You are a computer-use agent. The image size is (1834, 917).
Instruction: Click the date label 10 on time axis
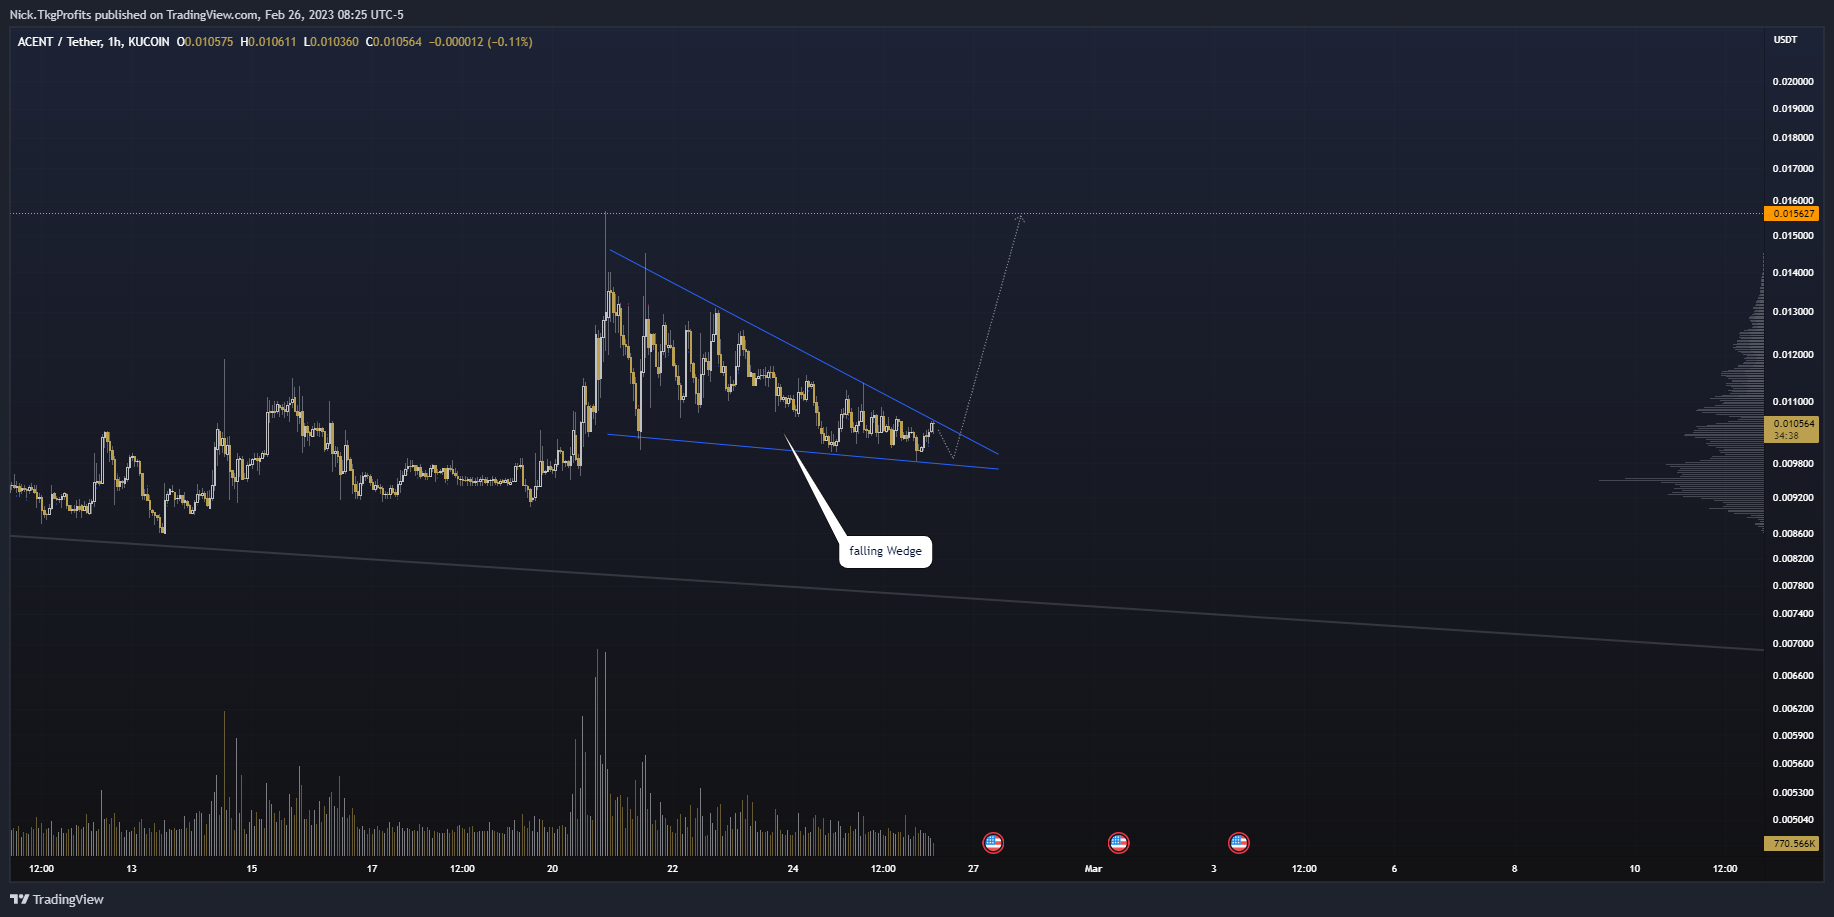point(1635,869)
